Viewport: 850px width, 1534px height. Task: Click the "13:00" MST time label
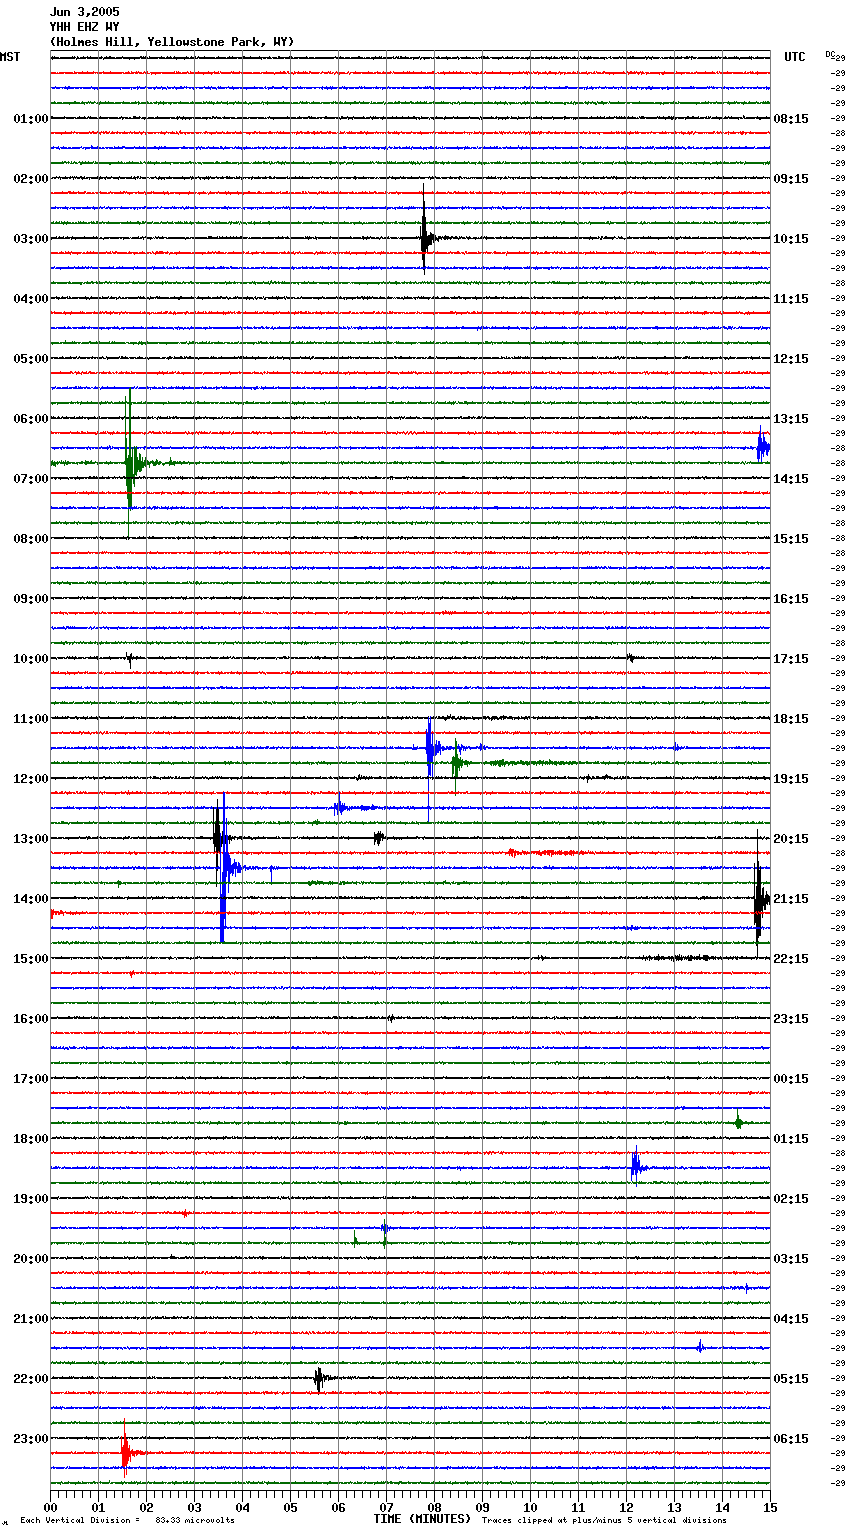(31, 839)
